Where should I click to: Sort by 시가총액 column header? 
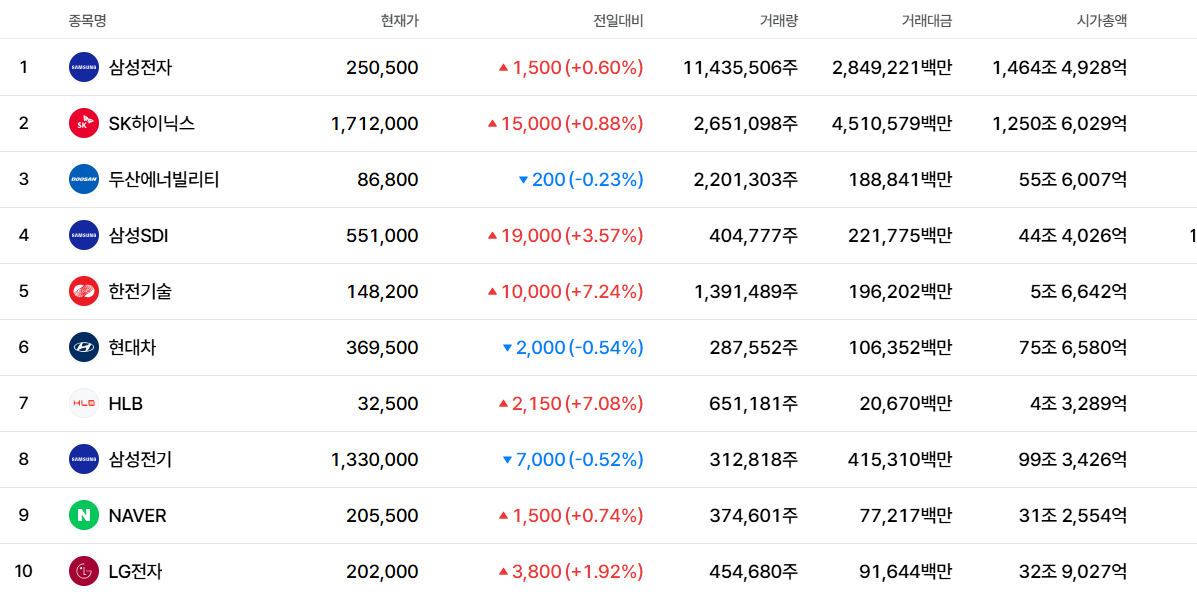coord(1101,21)
